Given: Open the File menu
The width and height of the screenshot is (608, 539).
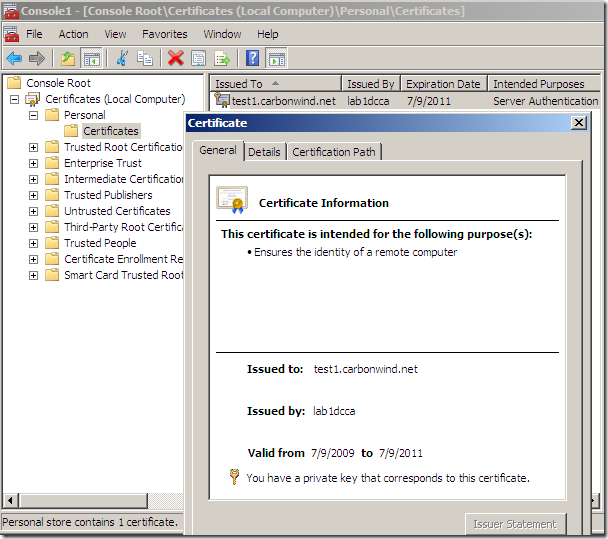Looking at the screenshot, I should [34, 34].
